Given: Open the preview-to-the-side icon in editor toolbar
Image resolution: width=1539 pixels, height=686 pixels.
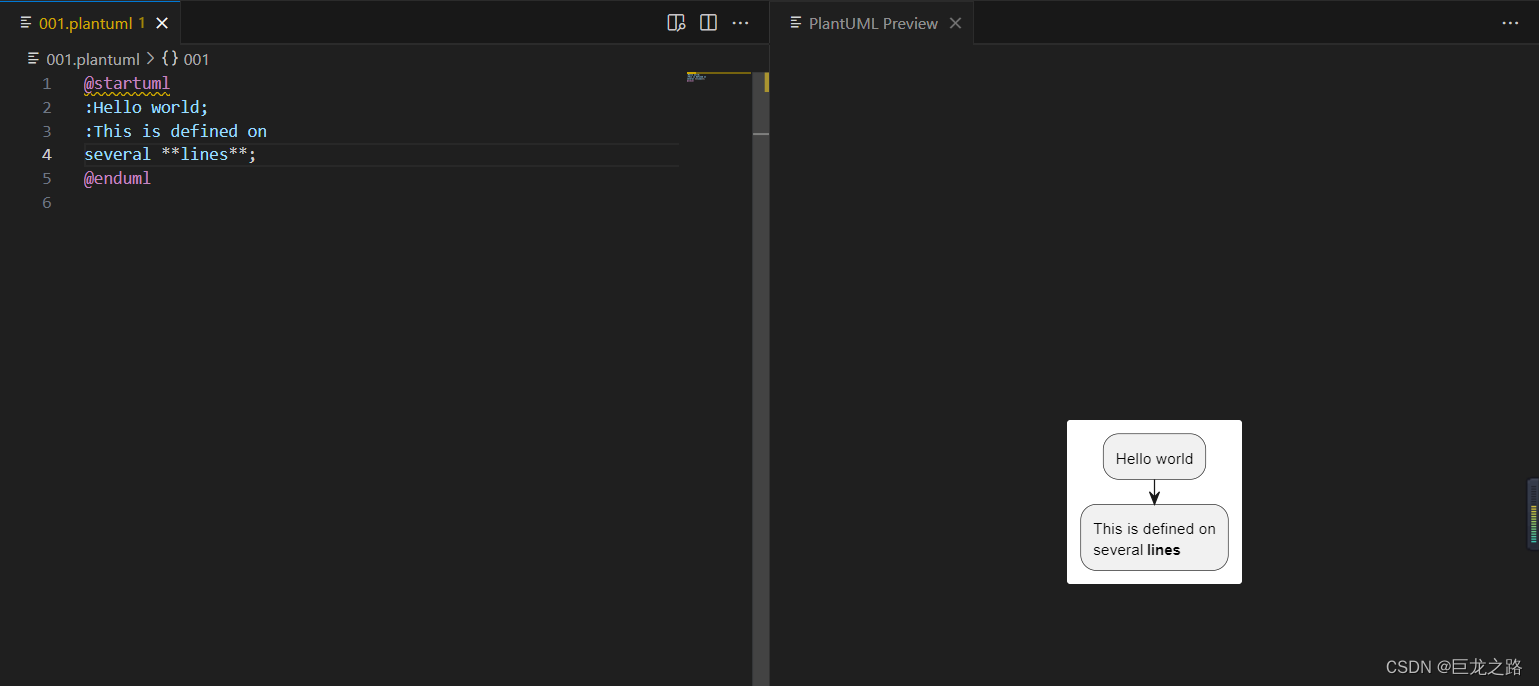Looking at the screenshot, I should click(676, 23).
